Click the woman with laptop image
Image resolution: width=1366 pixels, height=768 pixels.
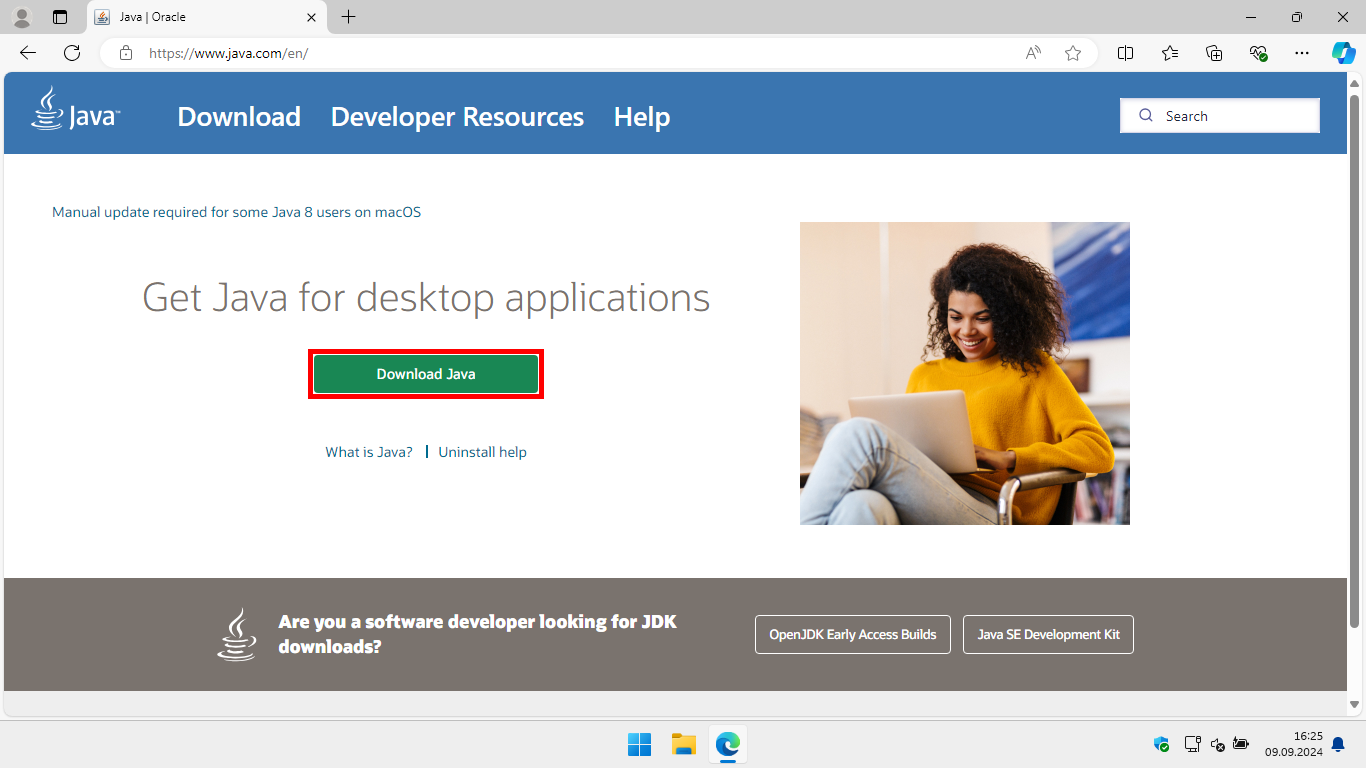pos(965,373)
